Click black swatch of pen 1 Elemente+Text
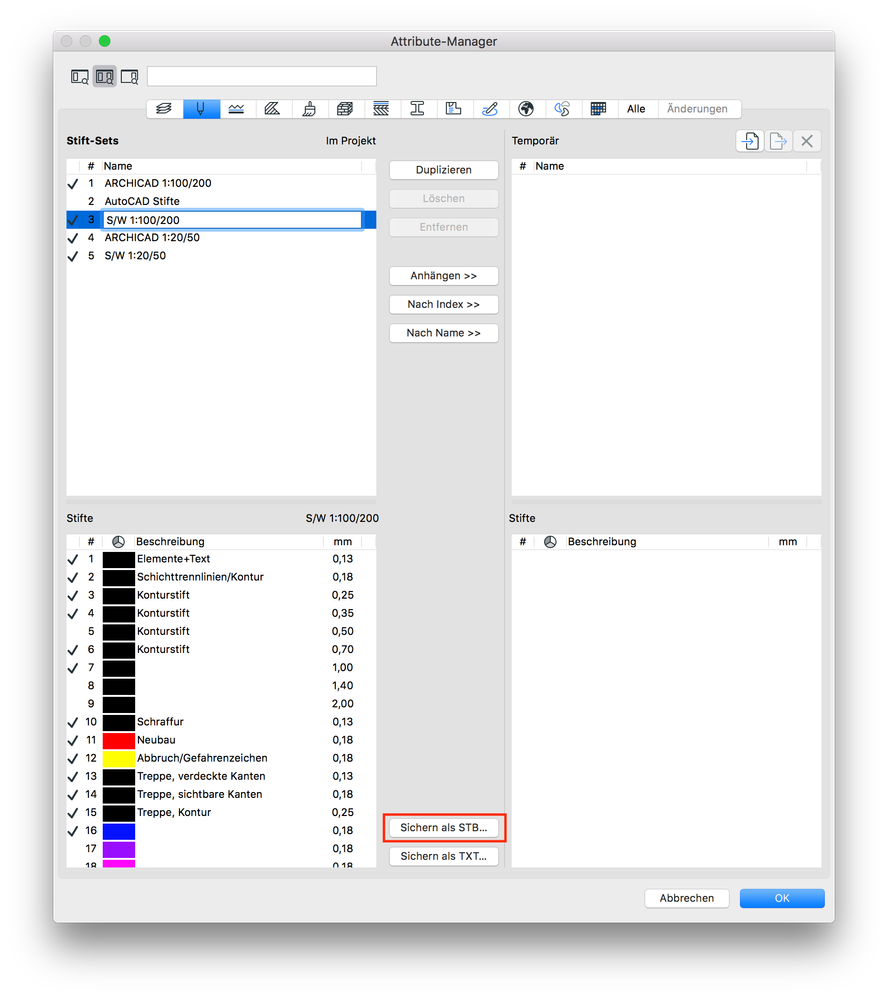The image size is (888, 999). pyautogui.click(x=118, y=559)
